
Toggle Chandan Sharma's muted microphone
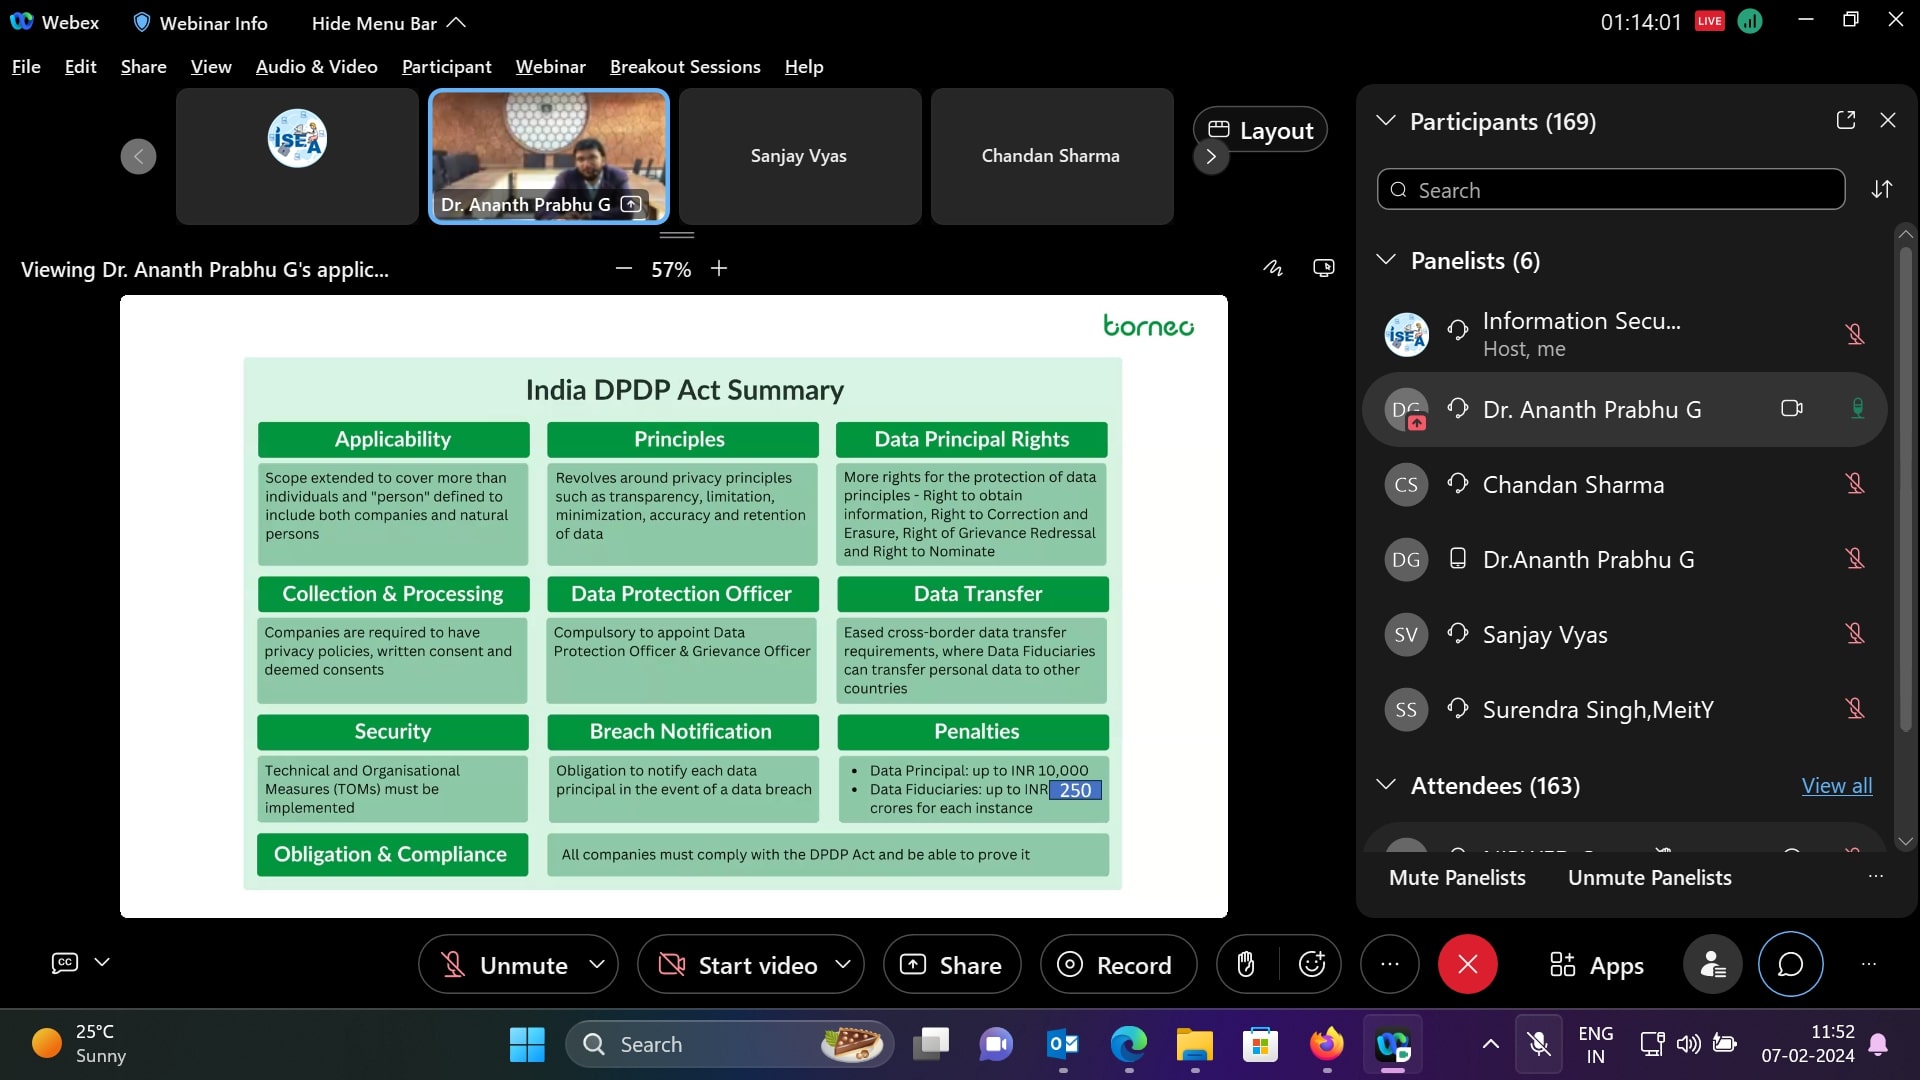tap(1855, 484)
